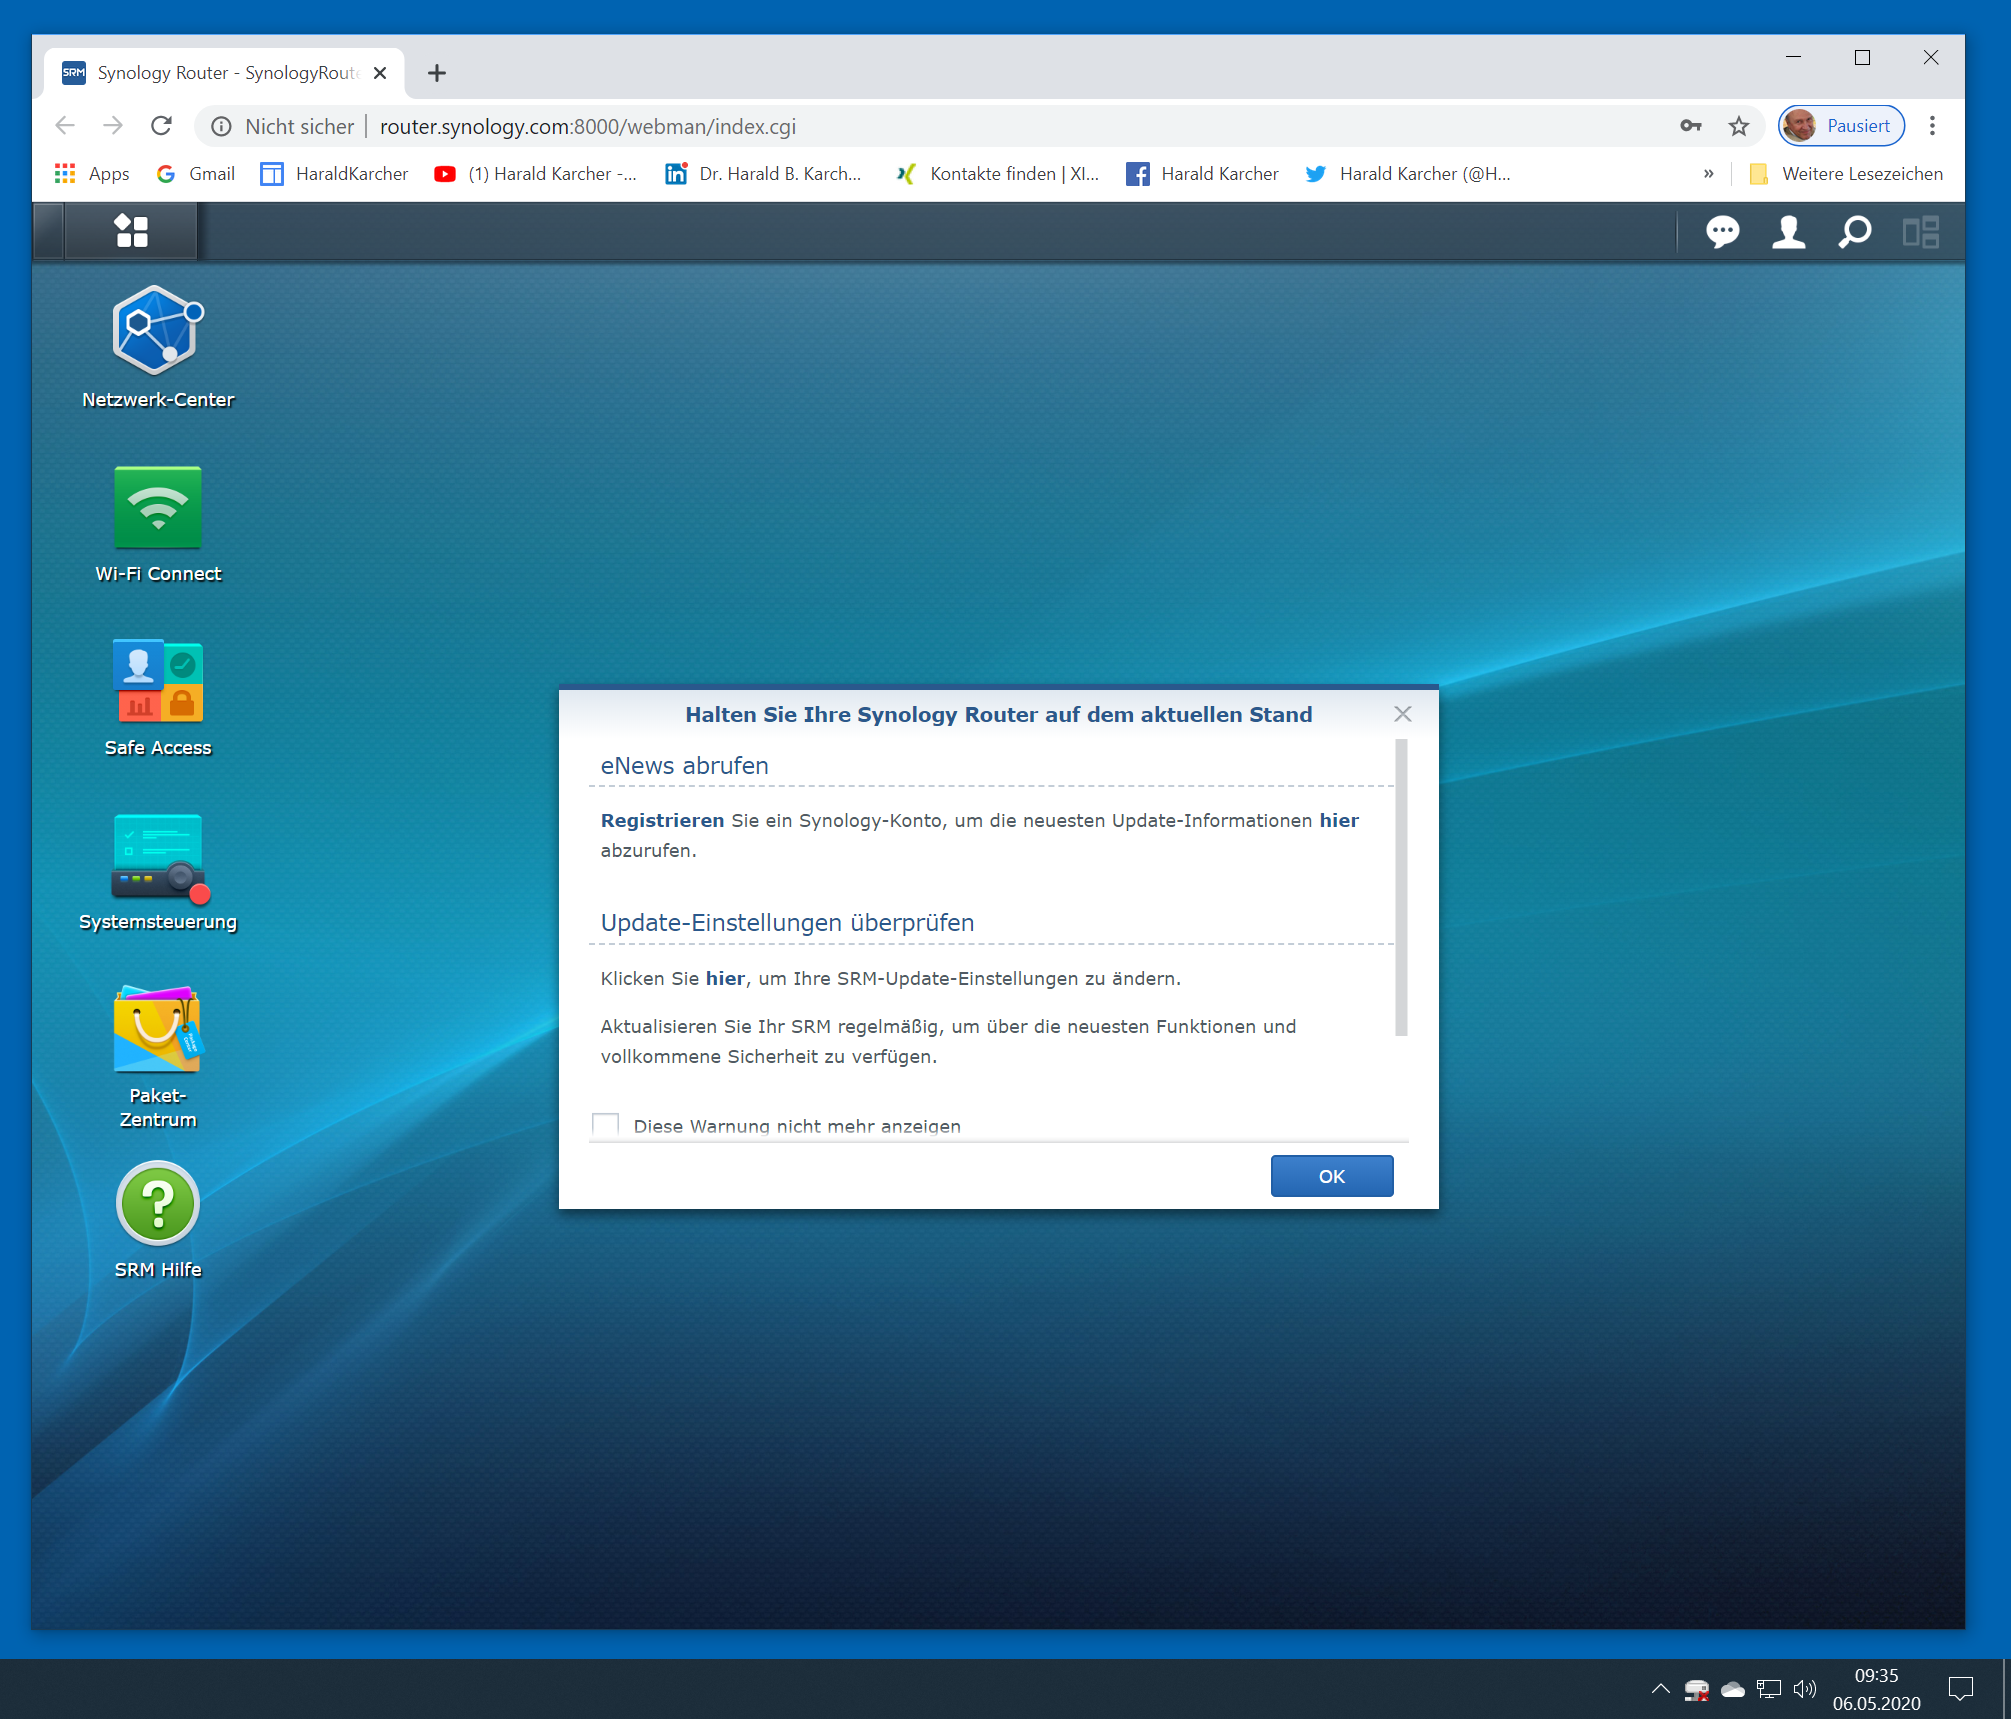This screenshot has width=2011, height=1719.
Task: Click the SRM search magnifier icon
Action: [1854, 232]
